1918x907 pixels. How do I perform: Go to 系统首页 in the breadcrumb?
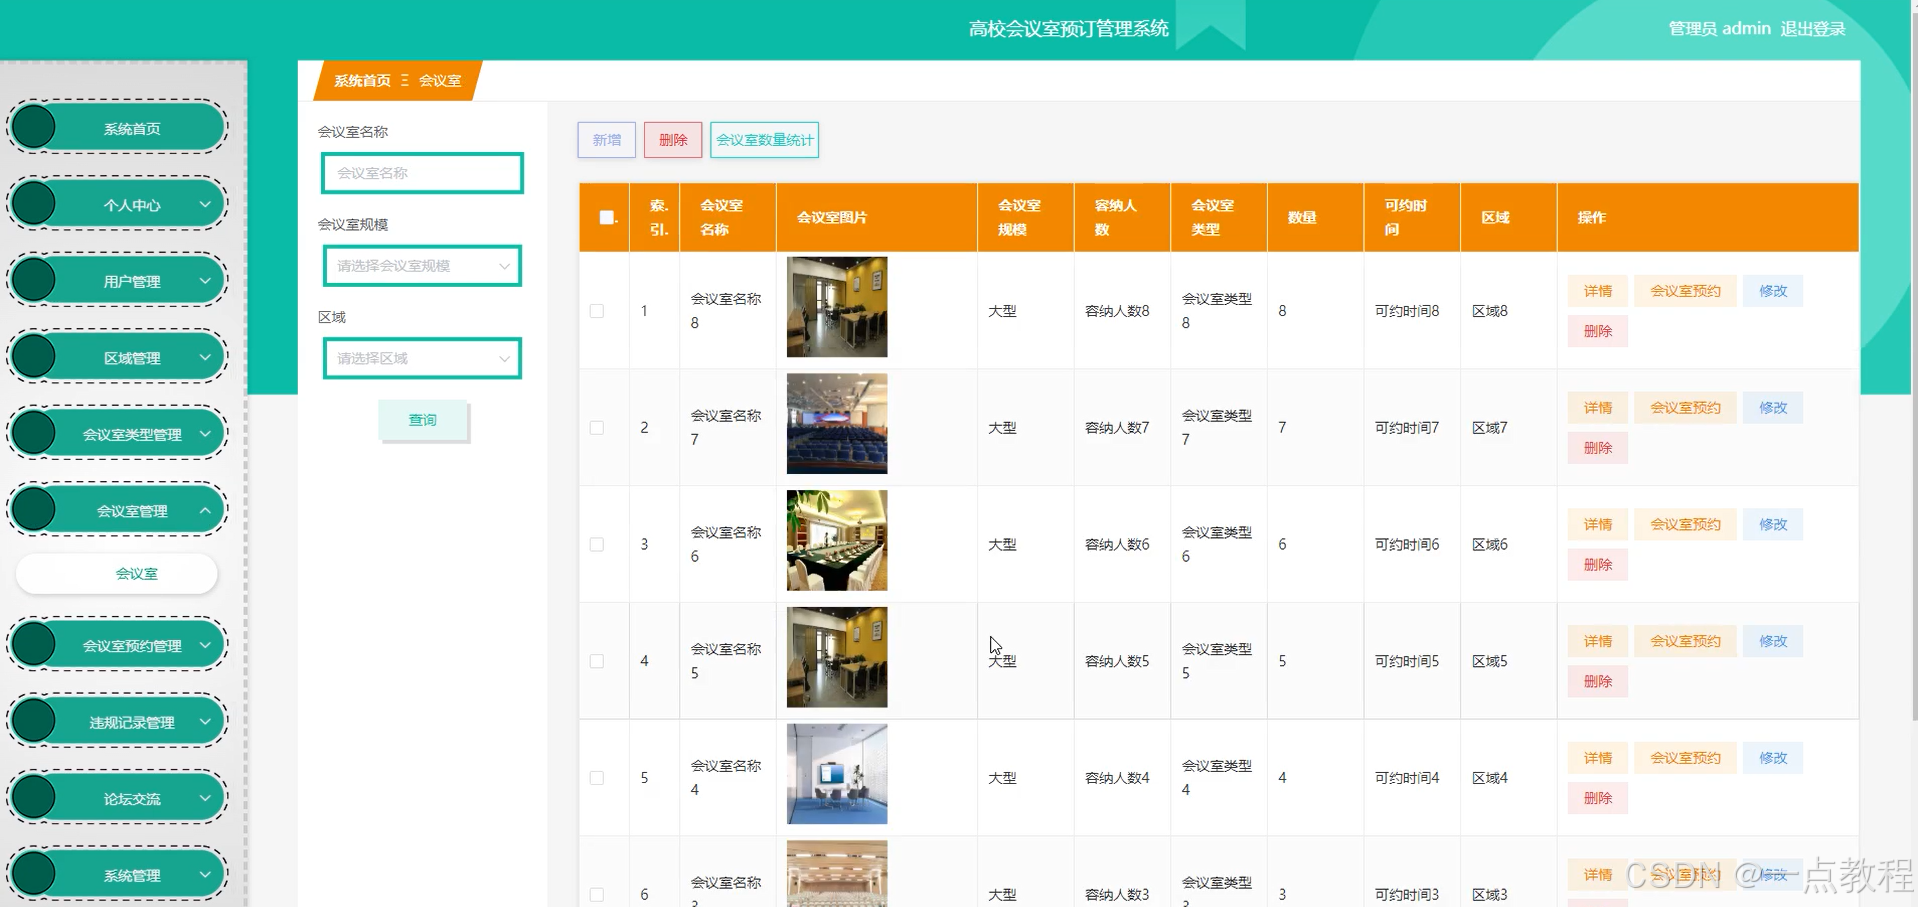362,81
